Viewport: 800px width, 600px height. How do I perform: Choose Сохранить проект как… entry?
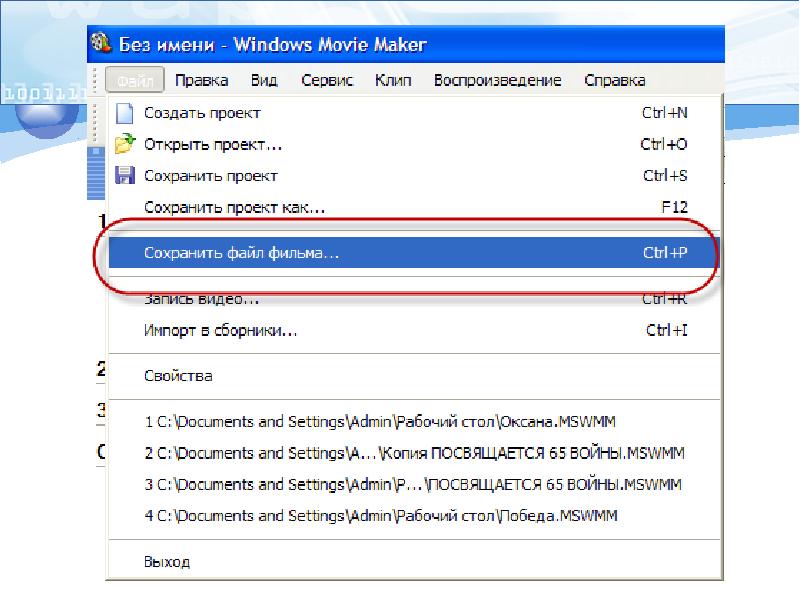(235, 208)
